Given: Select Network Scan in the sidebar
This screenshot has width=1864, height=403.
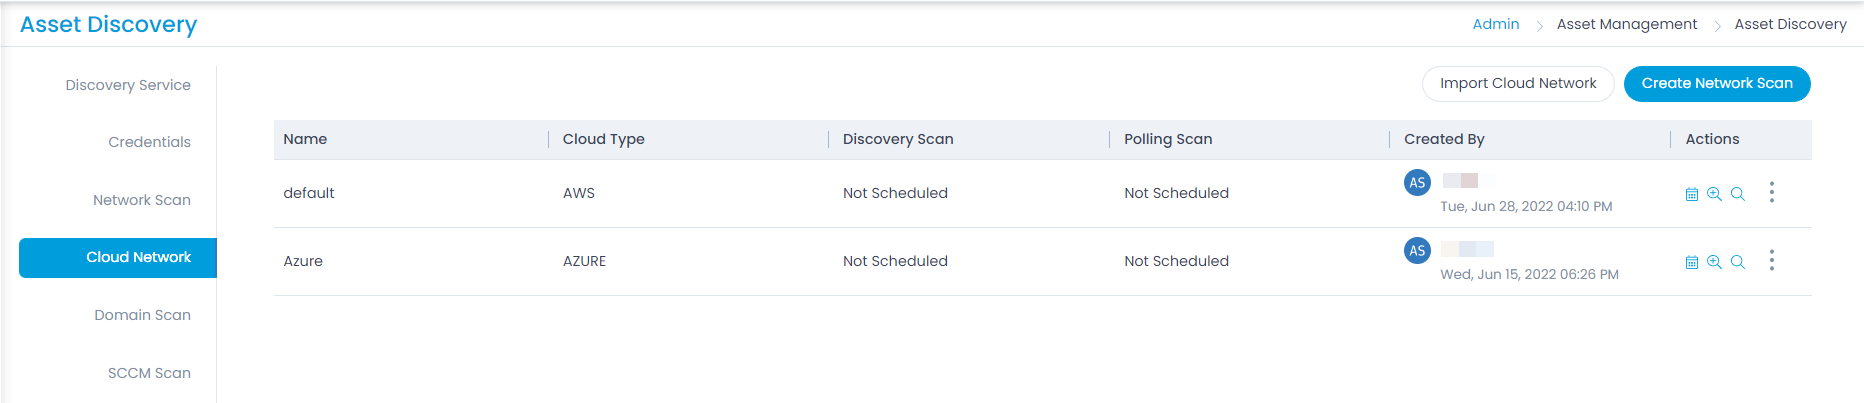Looking at the screenshot, I should pos(142,200).
